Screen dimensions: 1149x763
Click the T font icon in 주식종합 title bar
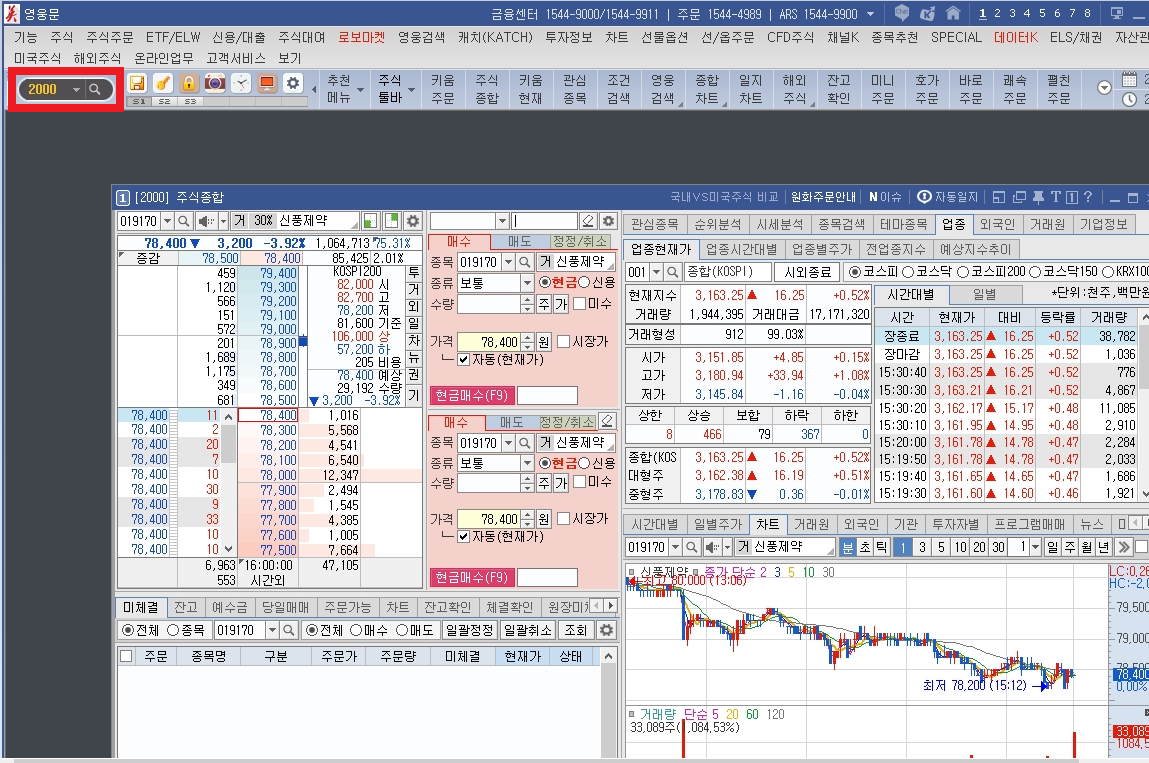point(1055,197)
